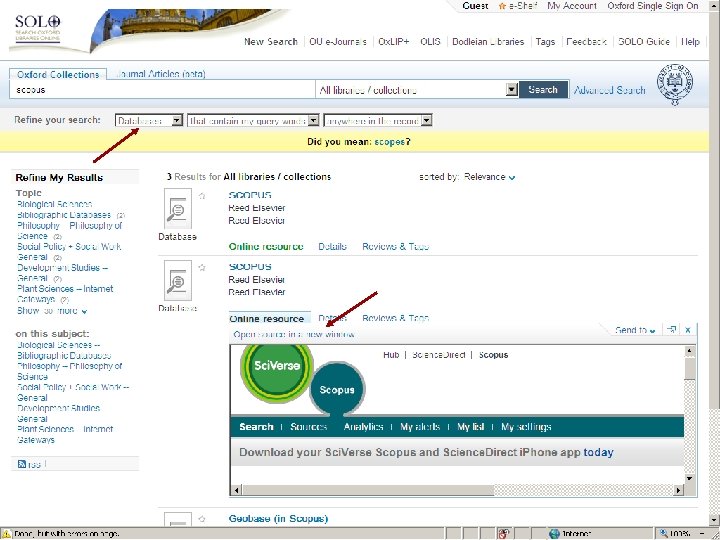This screenshot has height=540, width=720.
Task: Switch to Oxford Collections tab
Action: [58, 74]
